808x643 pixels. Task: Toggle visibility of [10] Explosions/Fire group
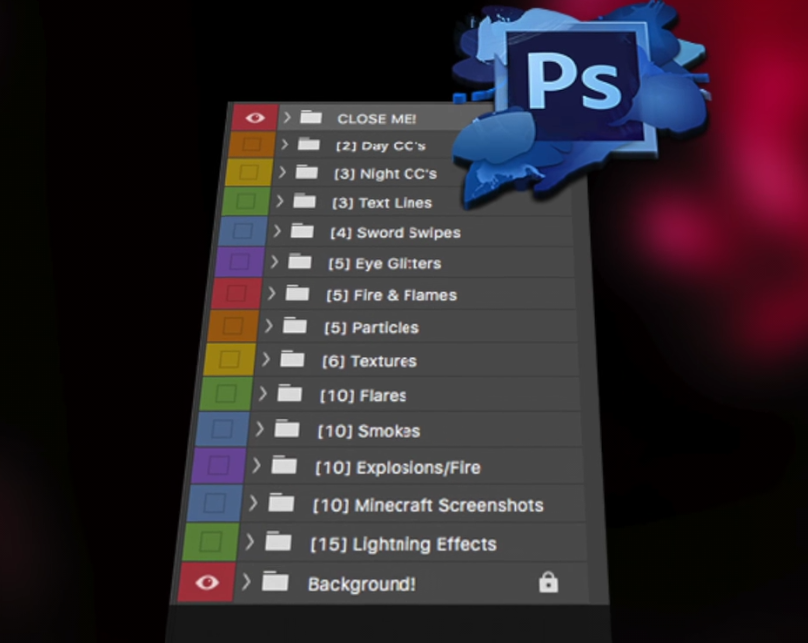click(218, 466)
